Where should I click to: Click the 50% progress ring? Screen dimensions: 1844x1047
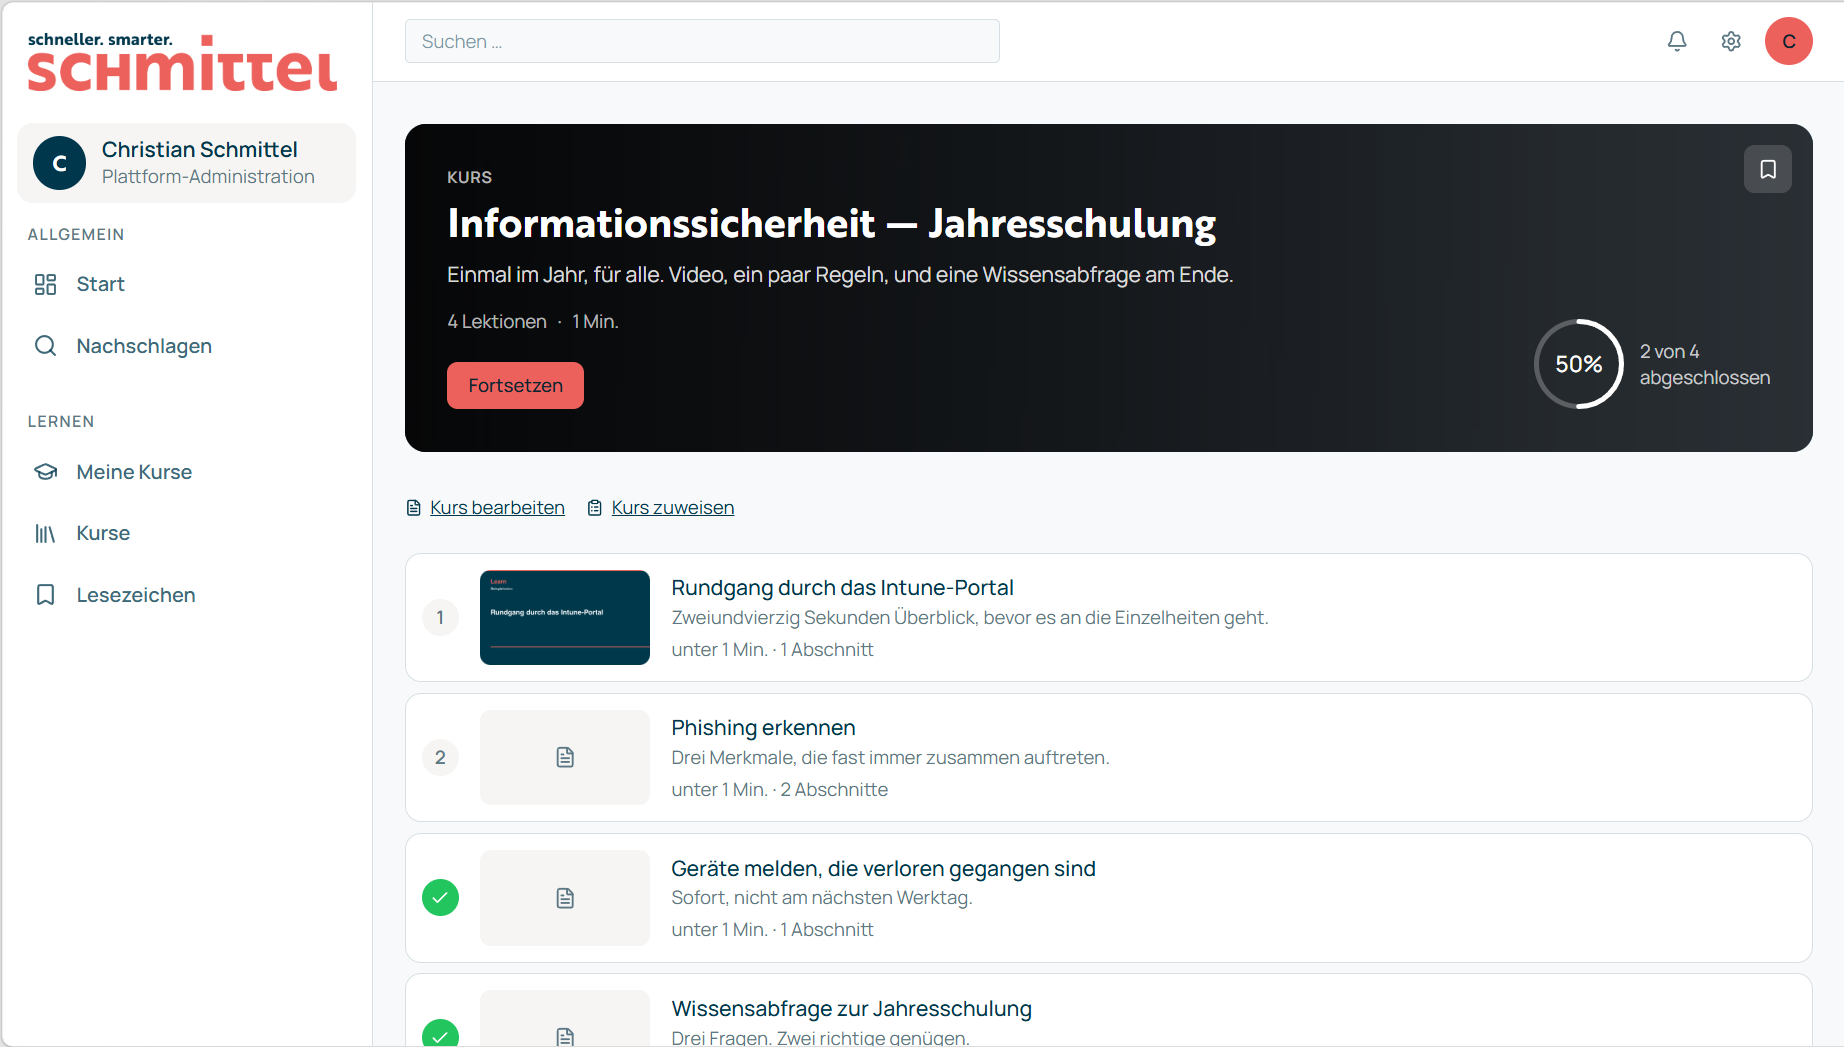click(1579, 364)
